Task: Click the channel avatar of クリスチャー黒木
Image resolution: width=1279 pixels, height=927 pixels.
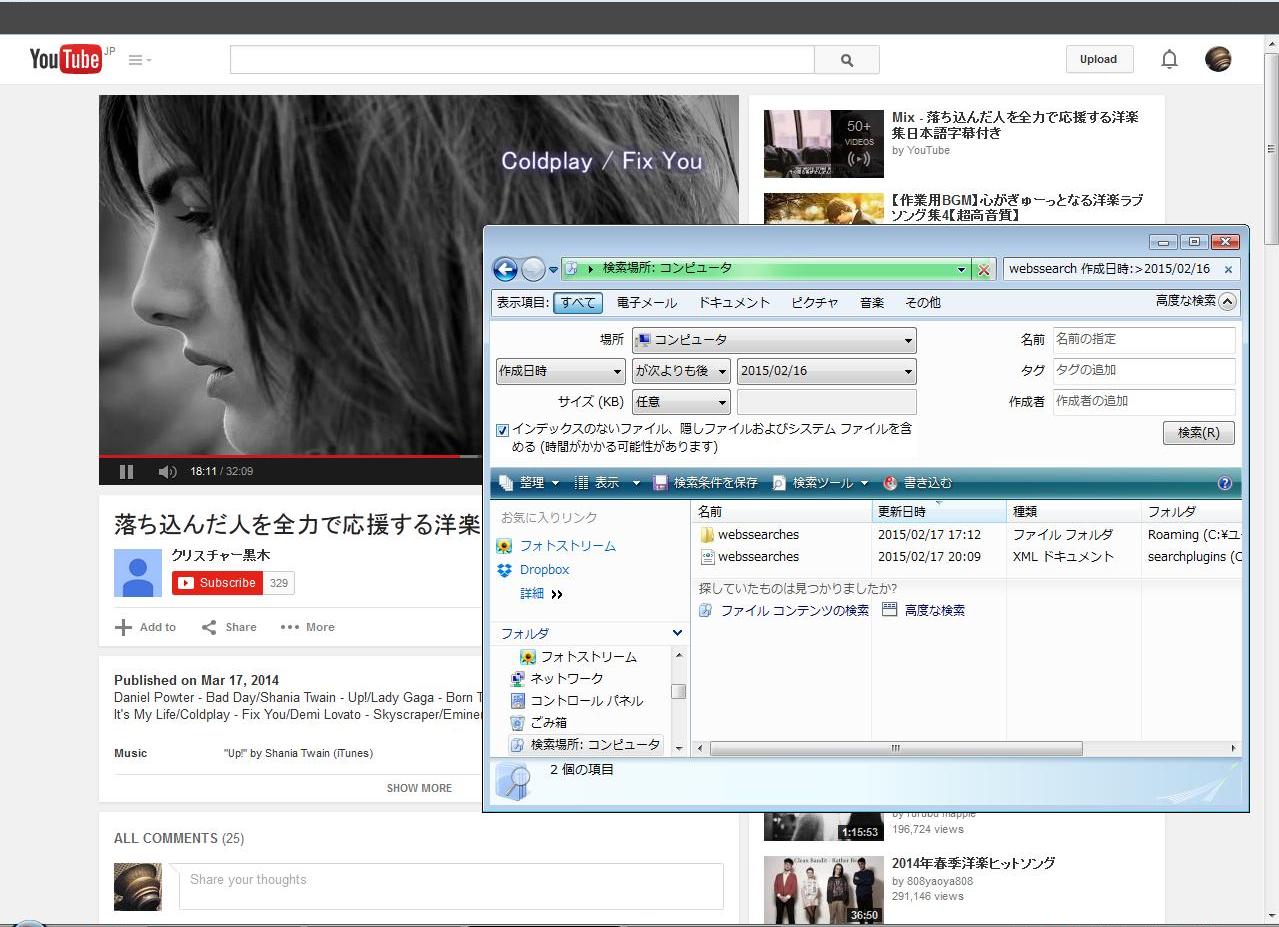Action: click(x=138, y=573)
